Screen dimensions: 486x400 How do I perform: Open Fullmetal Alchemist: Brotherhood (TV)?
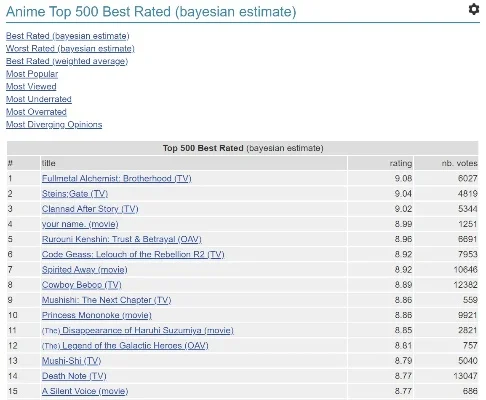[117, 179]
